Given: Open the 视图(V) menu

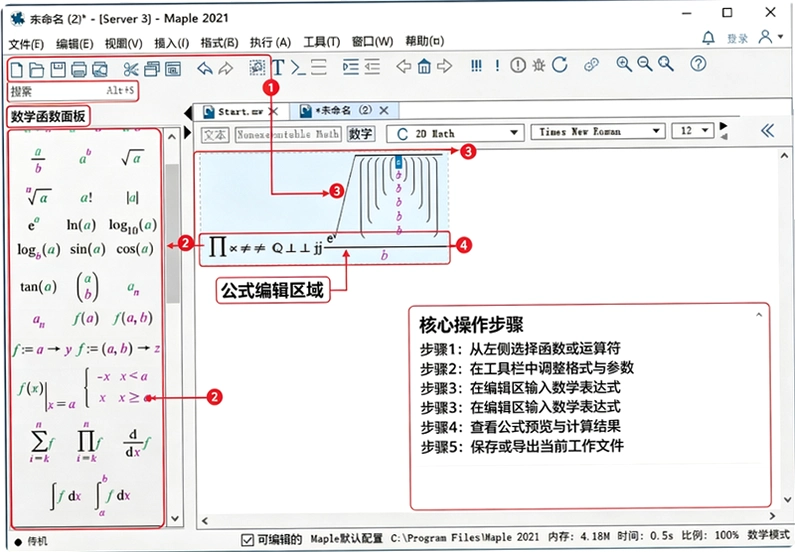Looking at the screenshot, I should 123,43.
